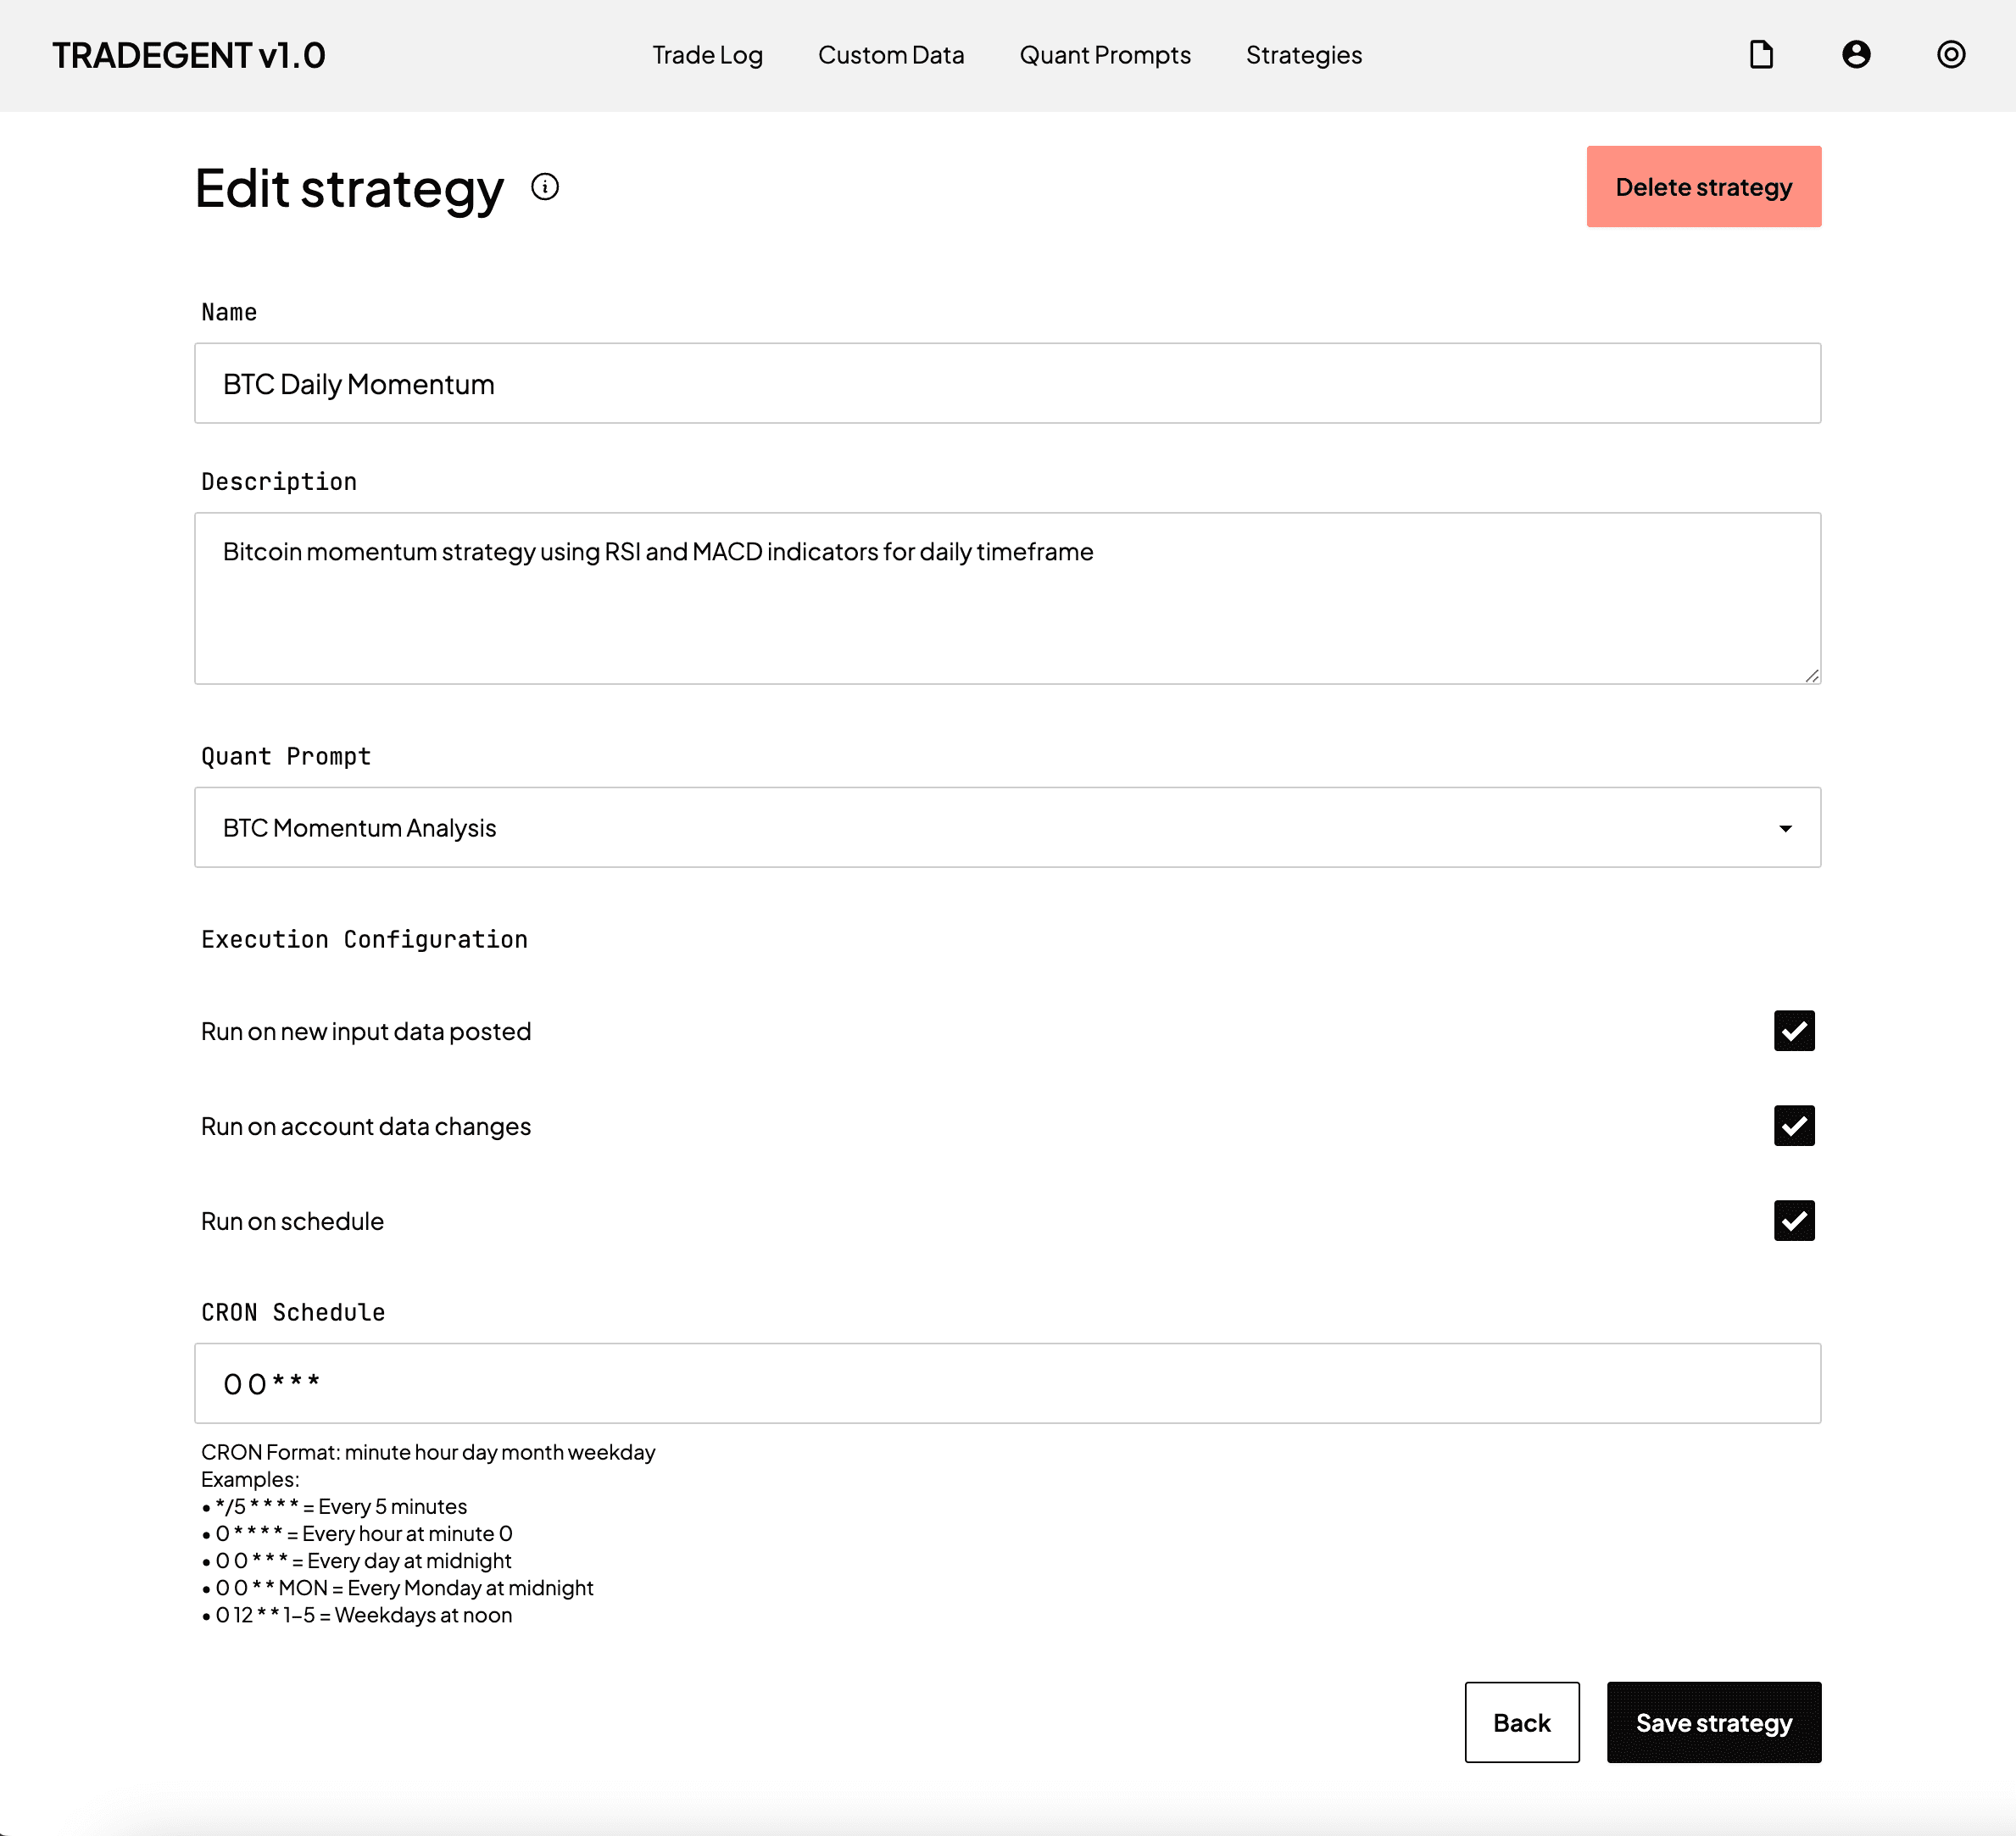
Task: Click the Back button
Action: click(1521, 1723)
